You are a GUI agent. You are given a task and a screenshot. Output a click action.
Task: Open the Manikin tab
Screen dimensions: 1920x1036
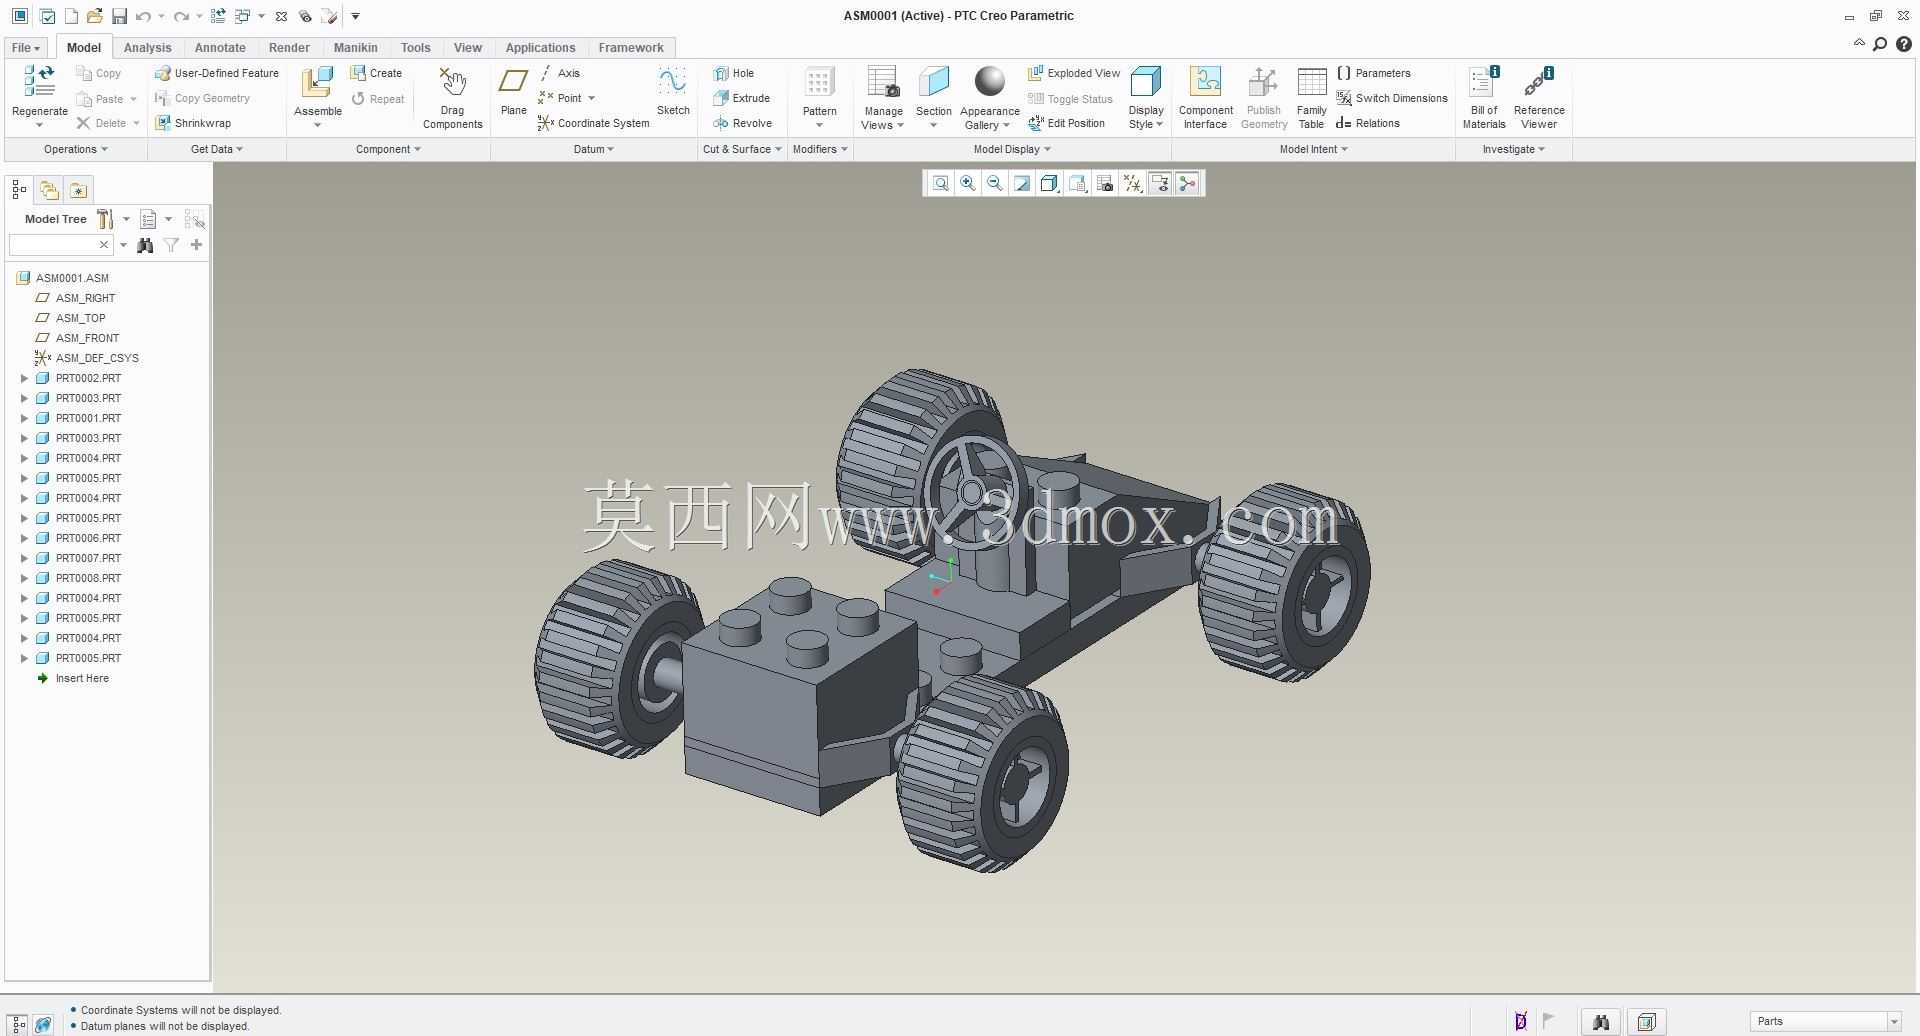click(355, 47)
